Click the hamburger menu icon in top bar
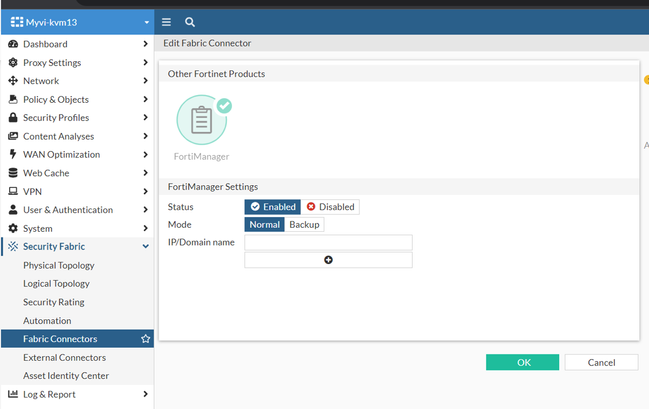 point(166,22)
